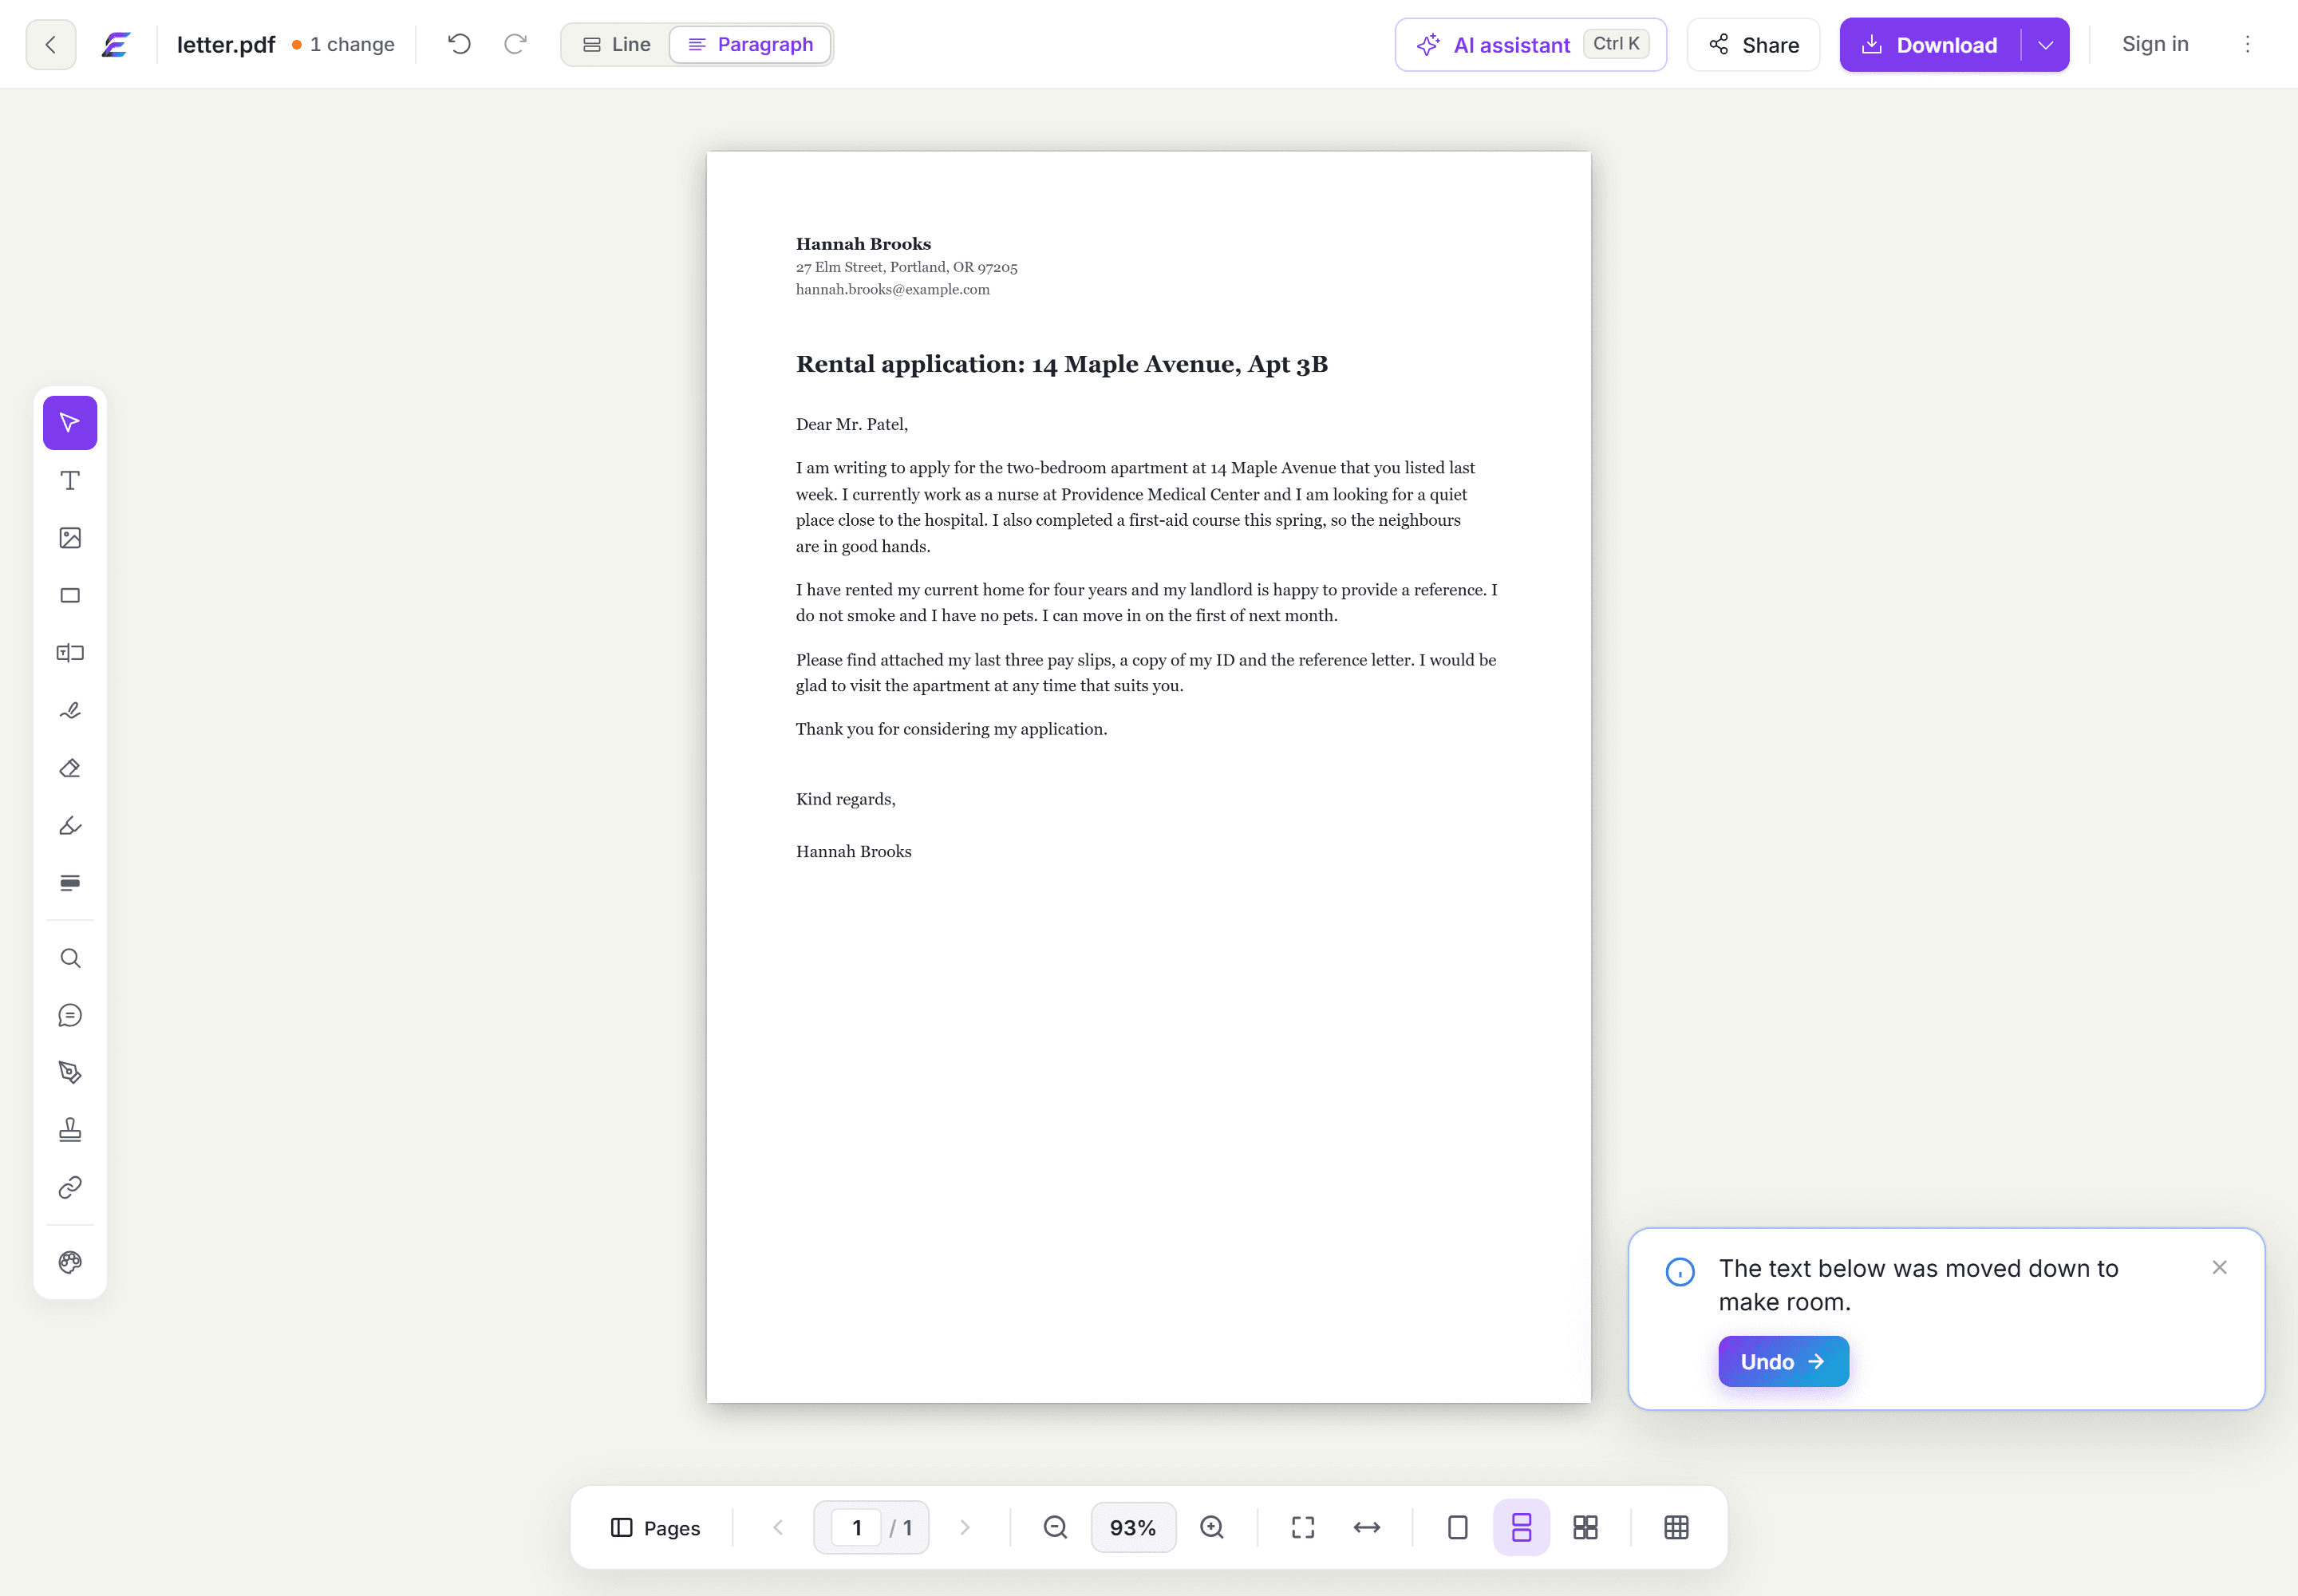
Task: Switch to Line editing mode
Action: 616,45
